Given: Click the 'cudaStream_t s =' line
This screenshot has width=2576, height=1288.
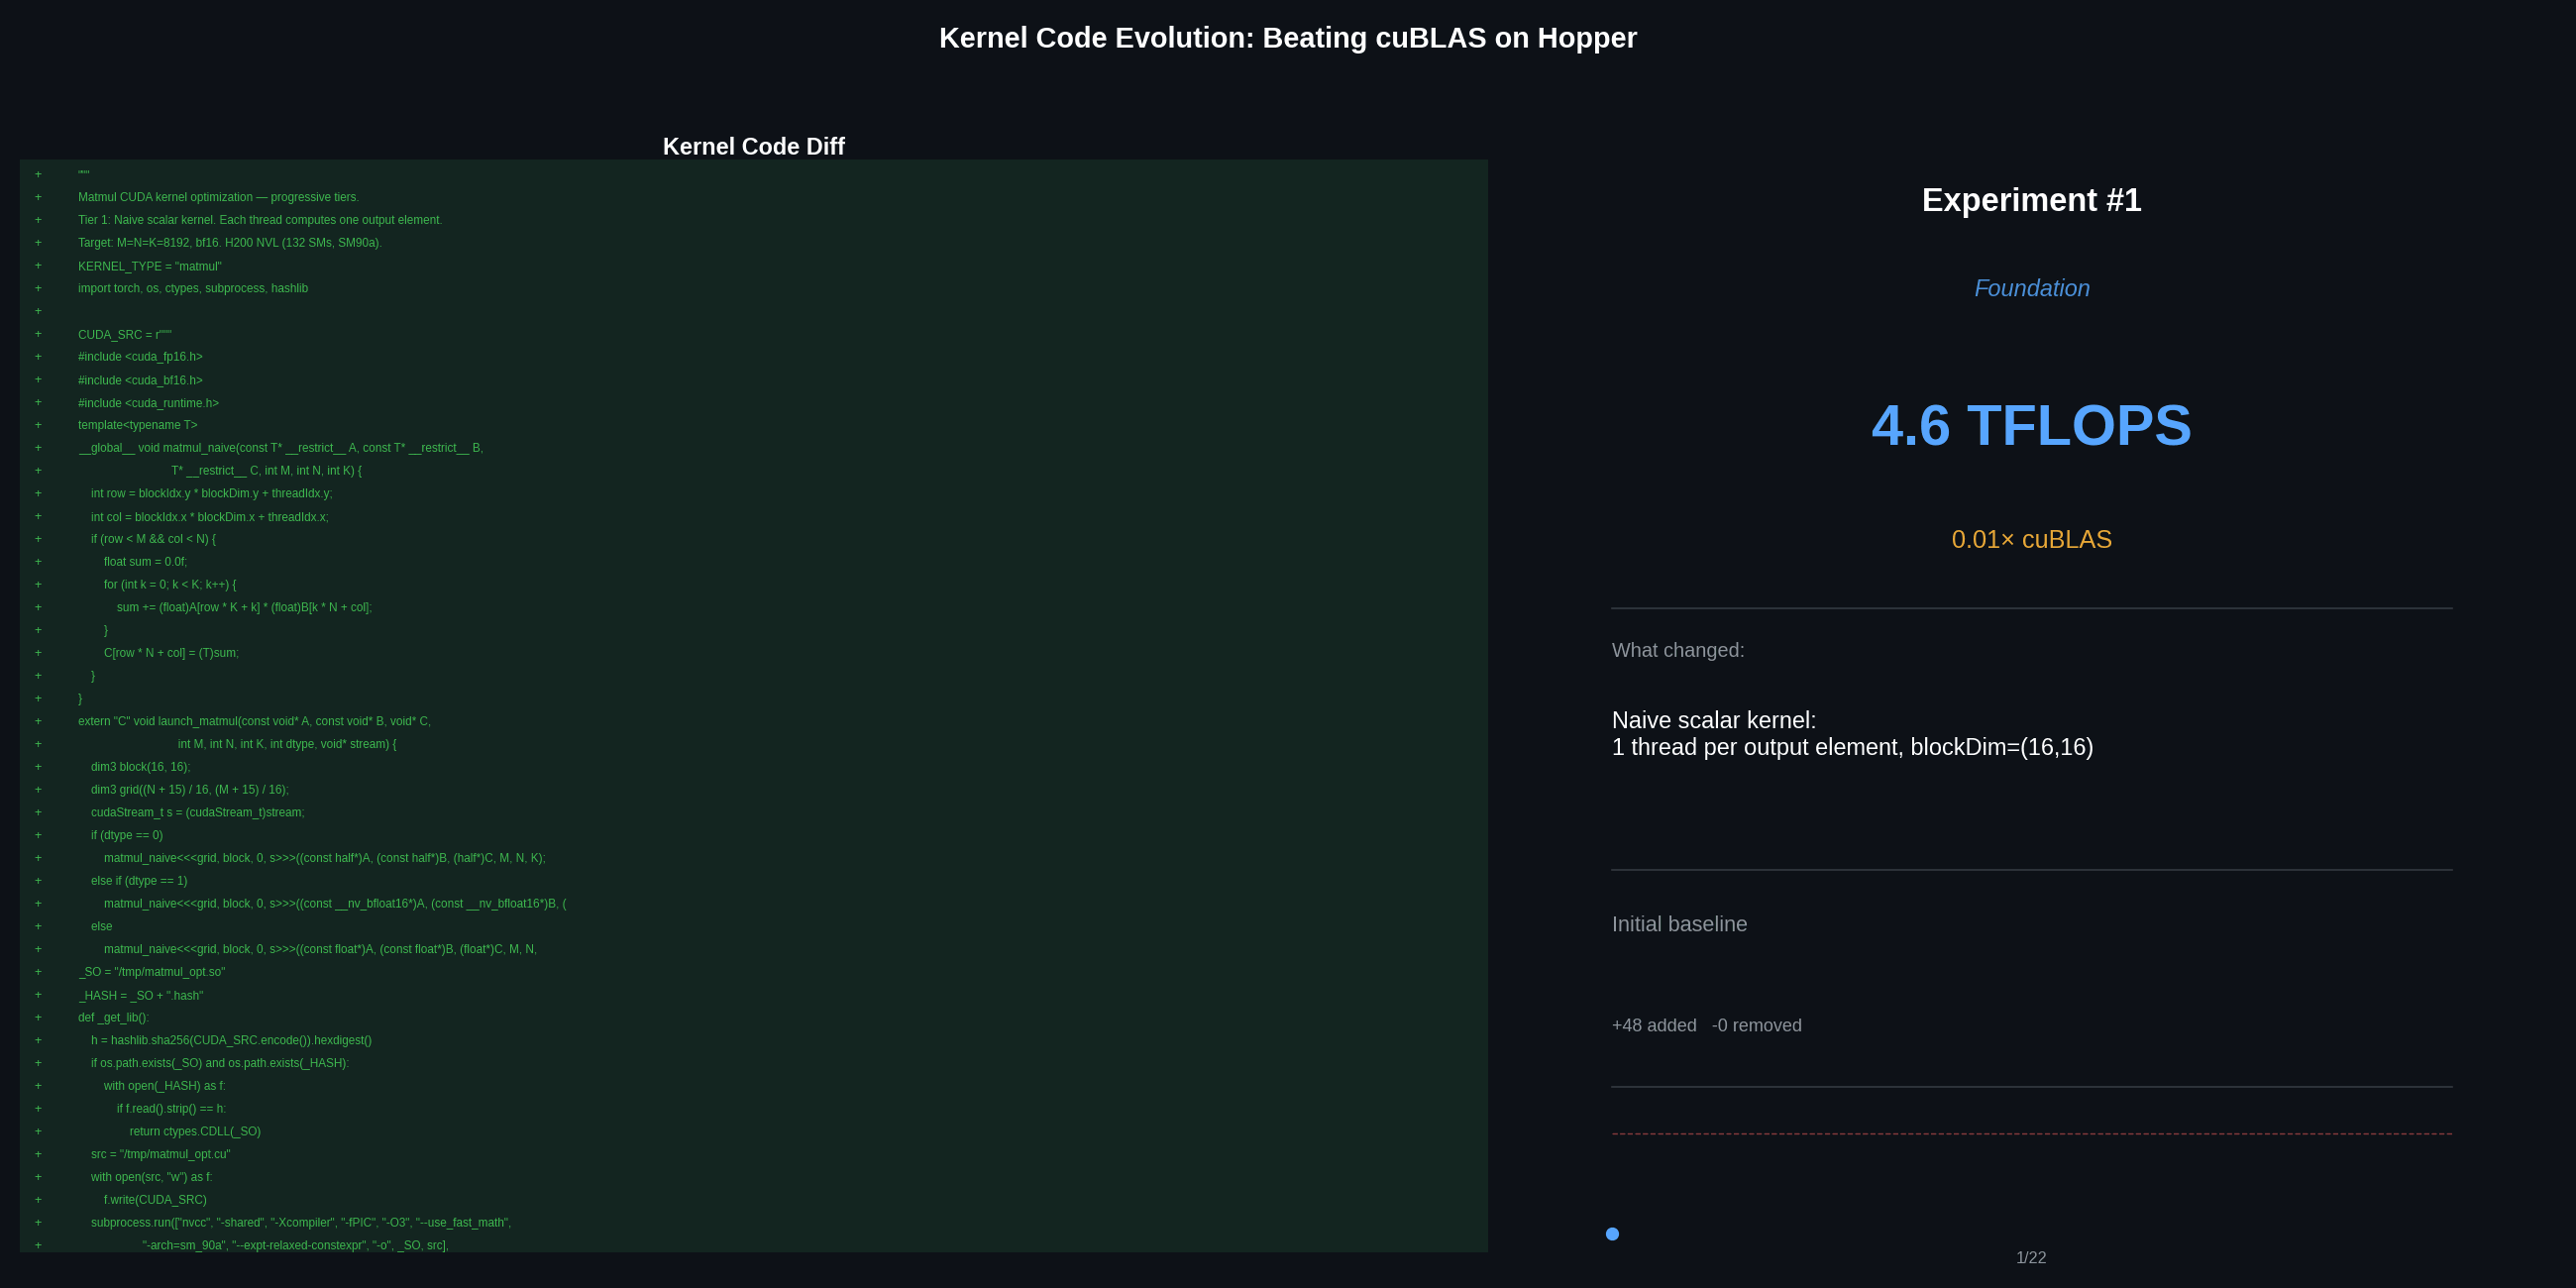Looking at the screenshot, I should [x=198, y=813].
